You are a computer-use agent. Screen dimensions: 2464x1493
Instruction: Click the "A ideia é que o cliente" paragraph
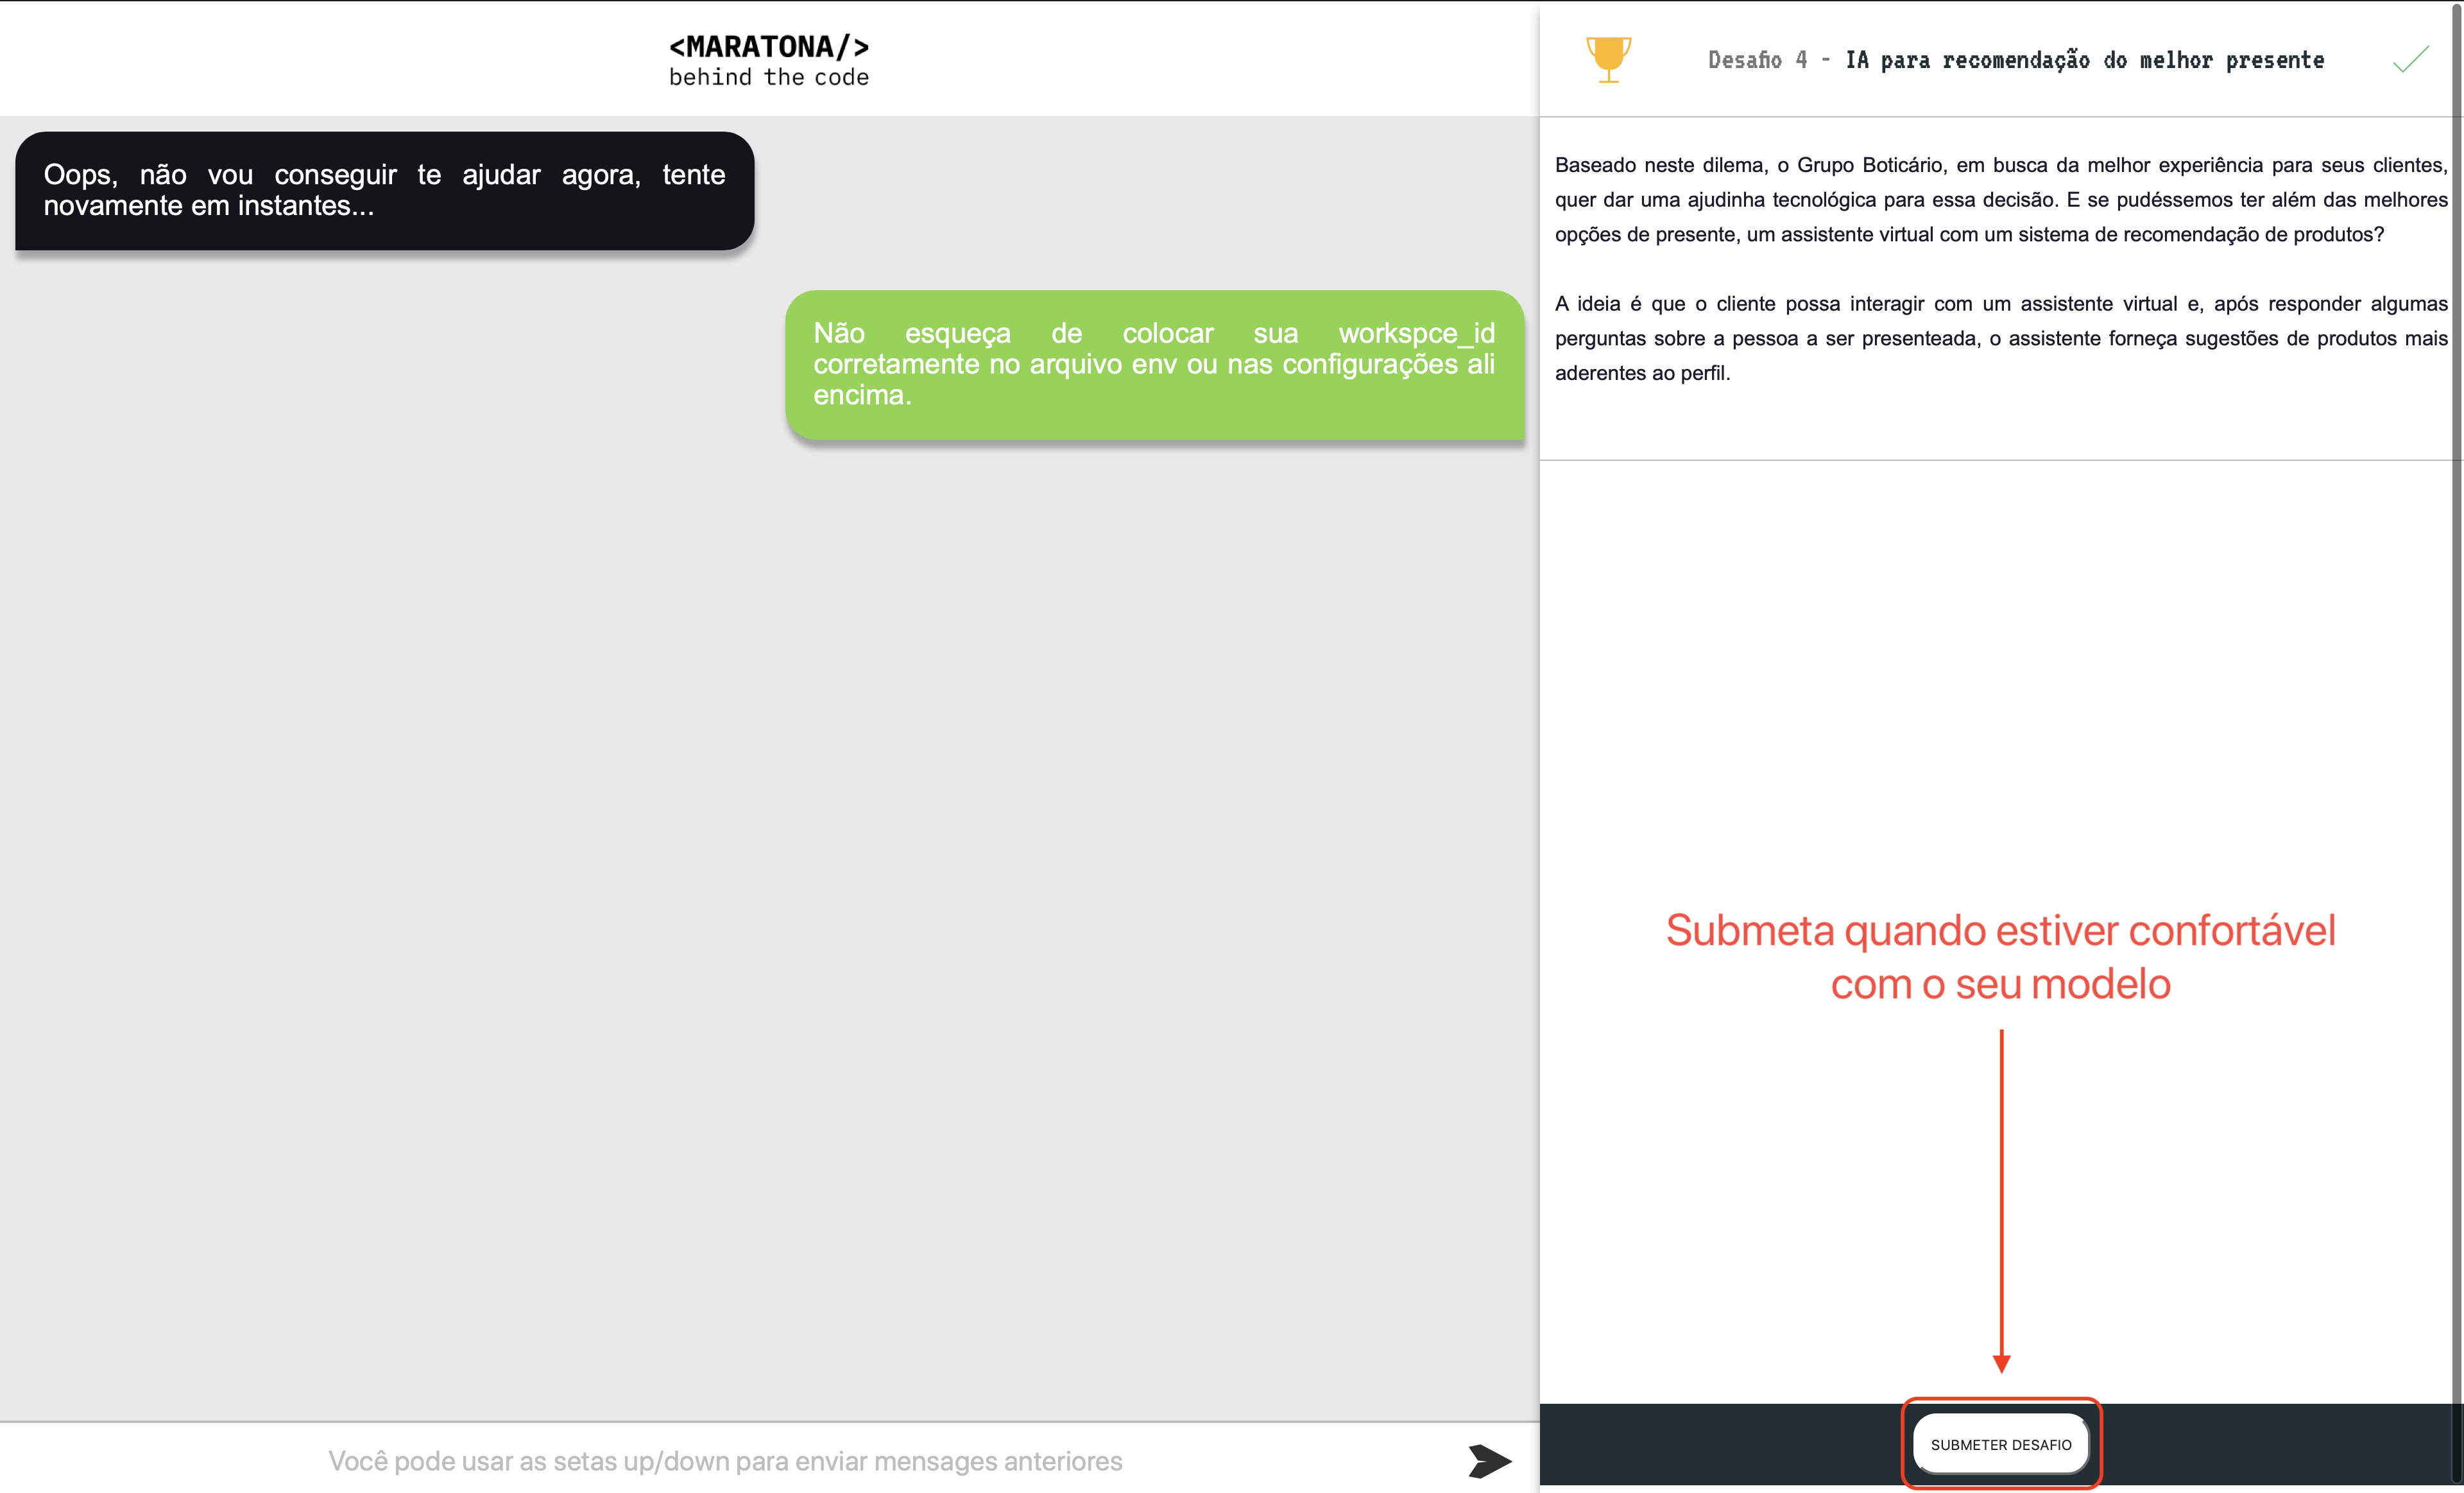pos(2000,338)
